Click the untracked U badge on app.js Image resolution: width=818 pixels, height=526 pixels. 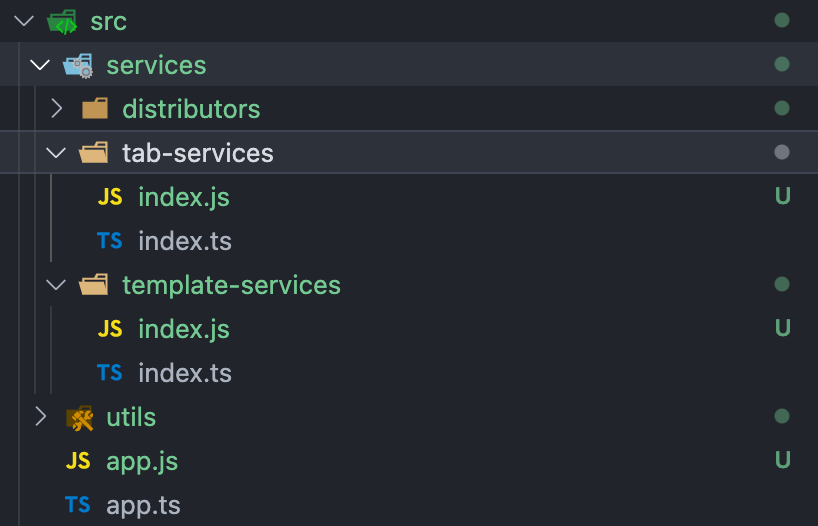pyautogui.click(x=782, y=461)
